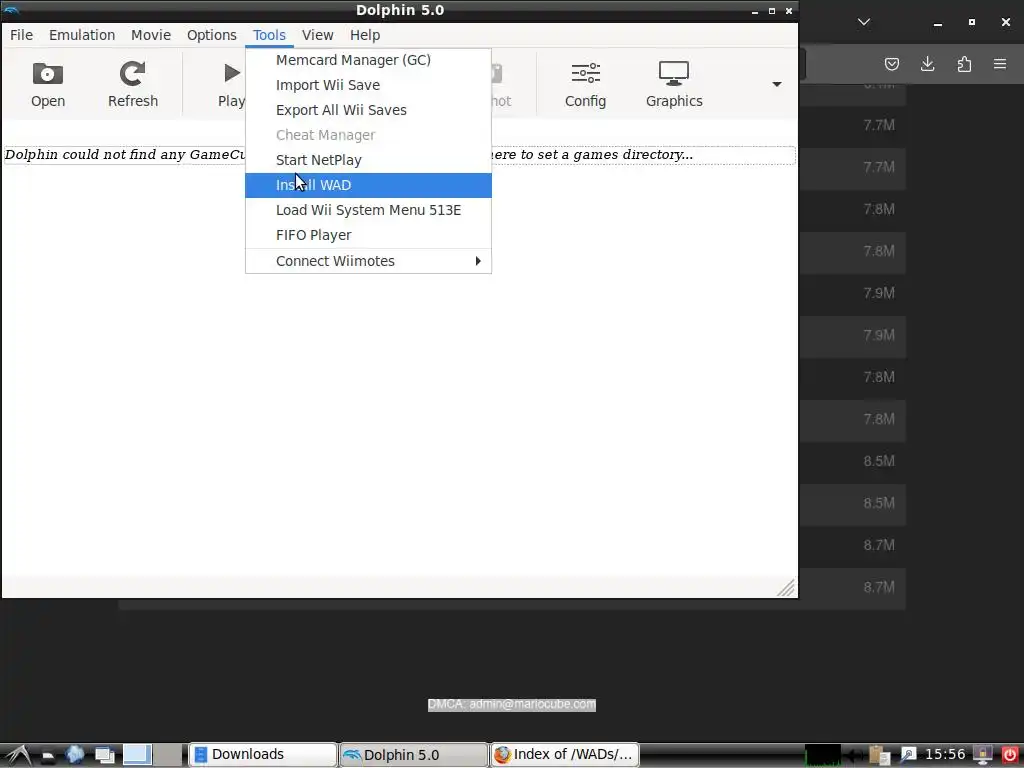Image resolution: width=1024 pixels, height=768 pixels.
Task: Open the Graphics settings icon
Action: (674, 84)
